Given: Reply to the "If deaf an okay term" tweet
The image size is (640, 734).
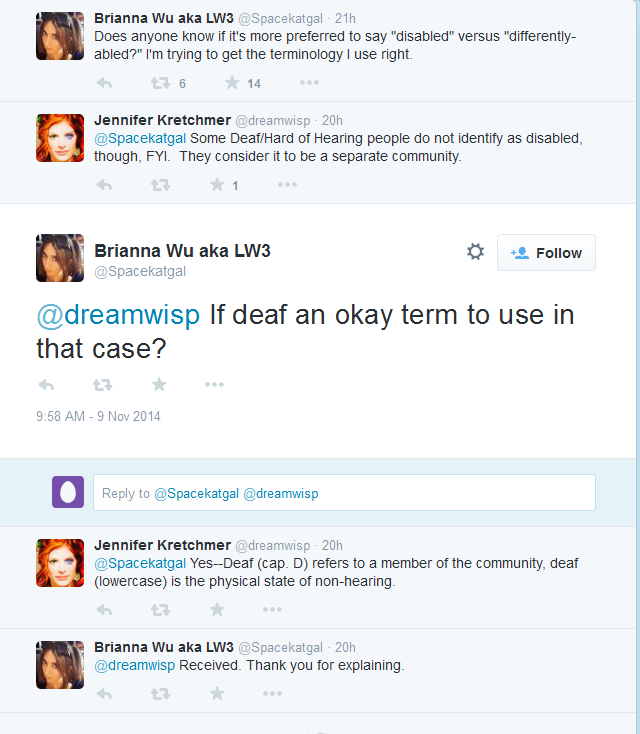Looking at the screenshot, I should (46, 385).
